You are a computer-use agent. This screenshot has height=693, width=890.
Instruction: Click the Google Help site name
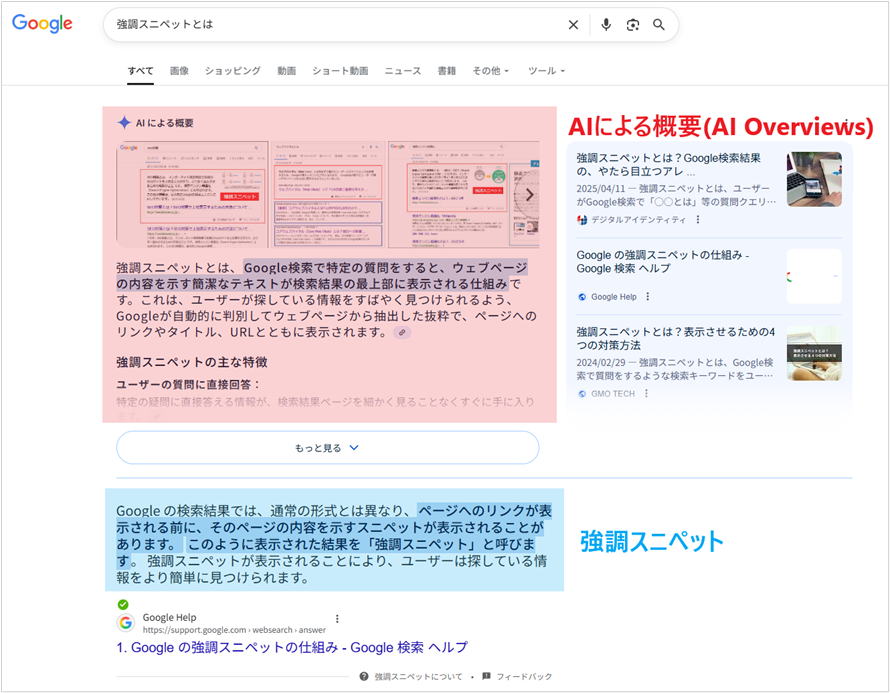(169, 618)
